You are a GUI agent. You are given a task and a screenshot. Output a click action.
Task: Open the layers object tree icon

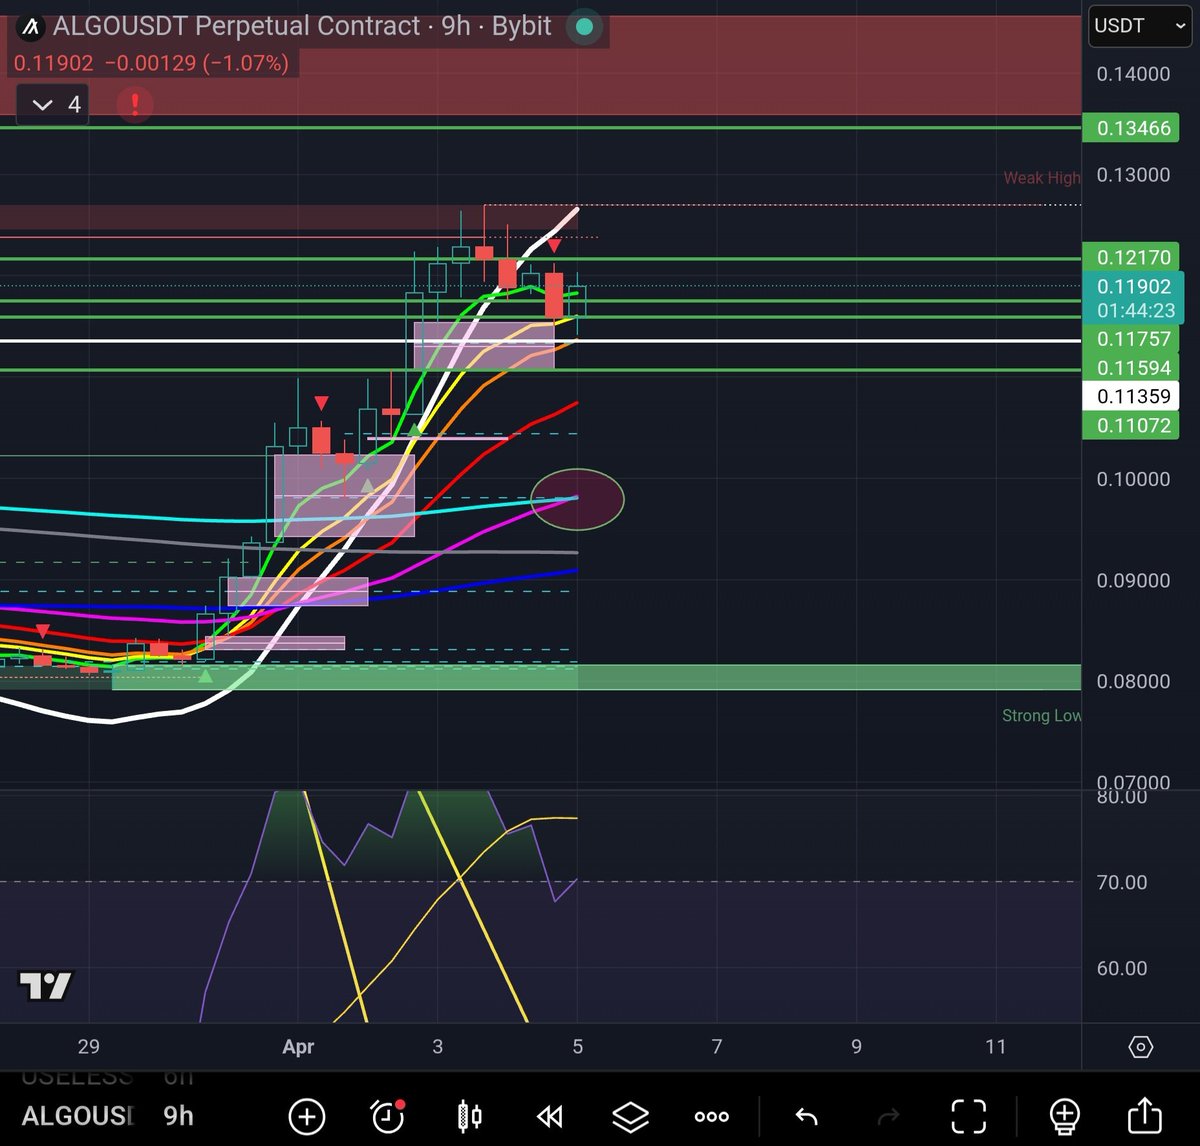click(630, 1116)
